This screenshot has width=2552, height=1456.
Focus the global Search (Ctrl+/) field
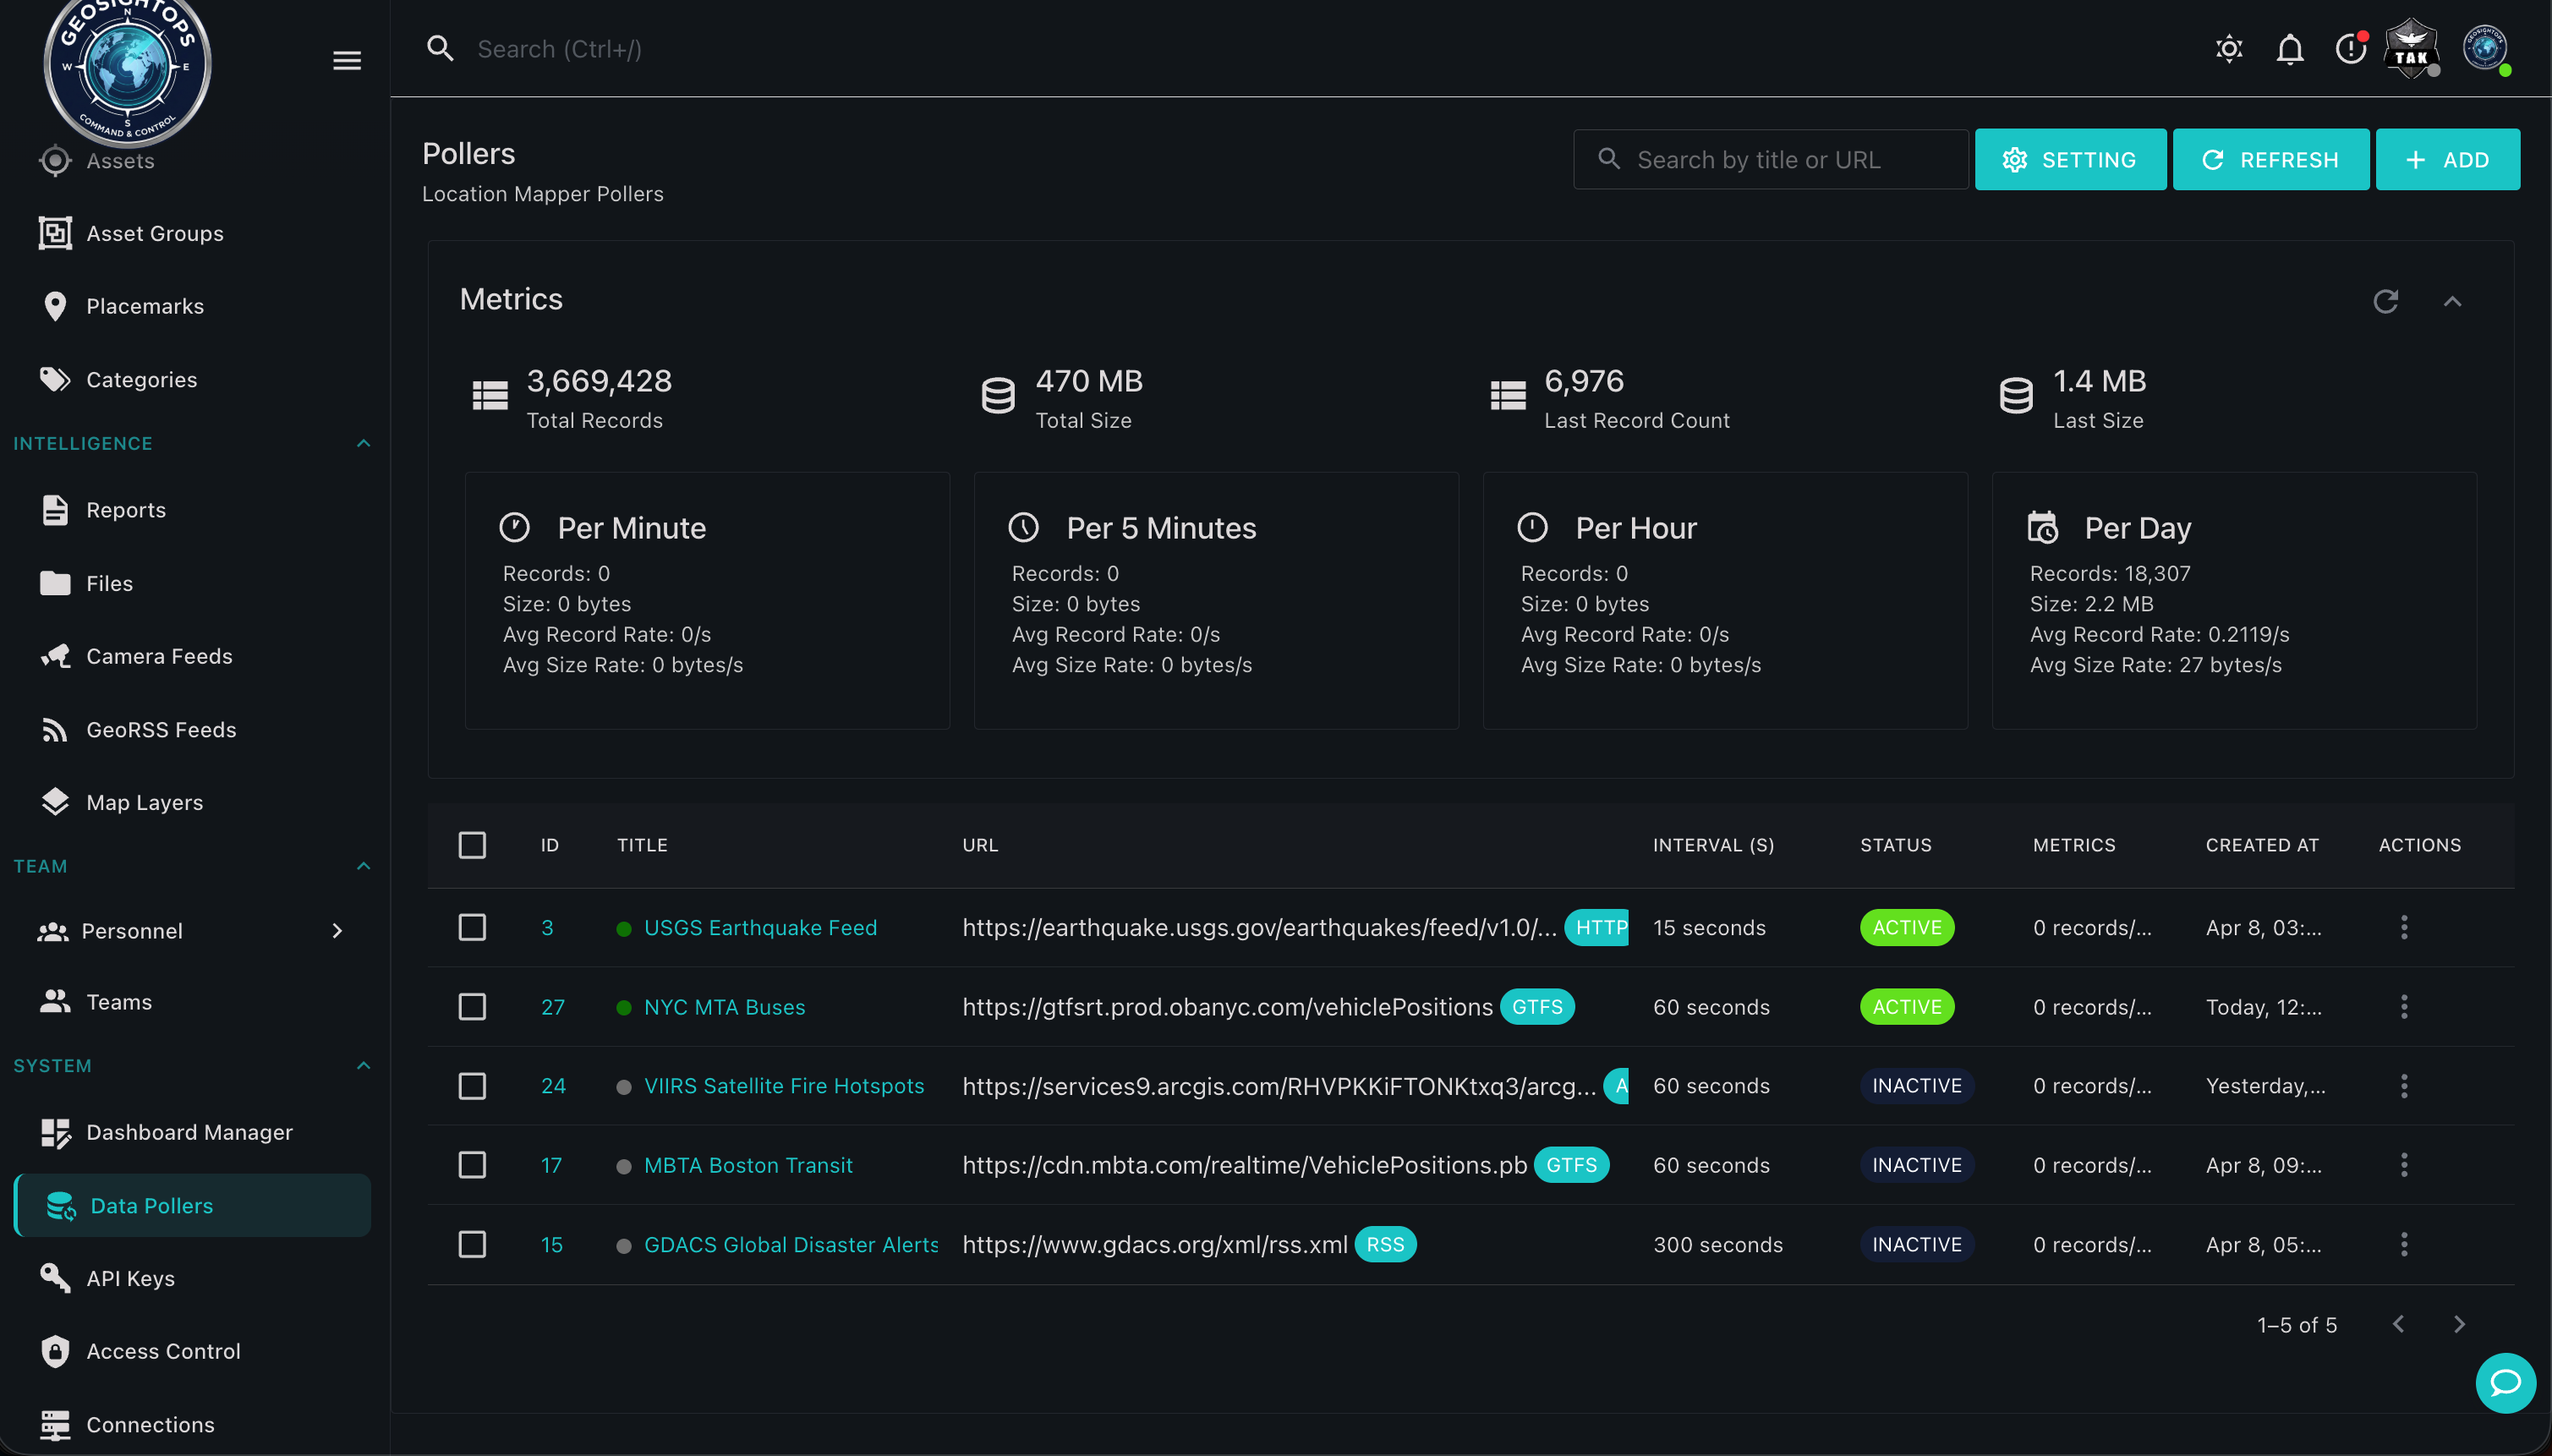[x=560, y=49]
